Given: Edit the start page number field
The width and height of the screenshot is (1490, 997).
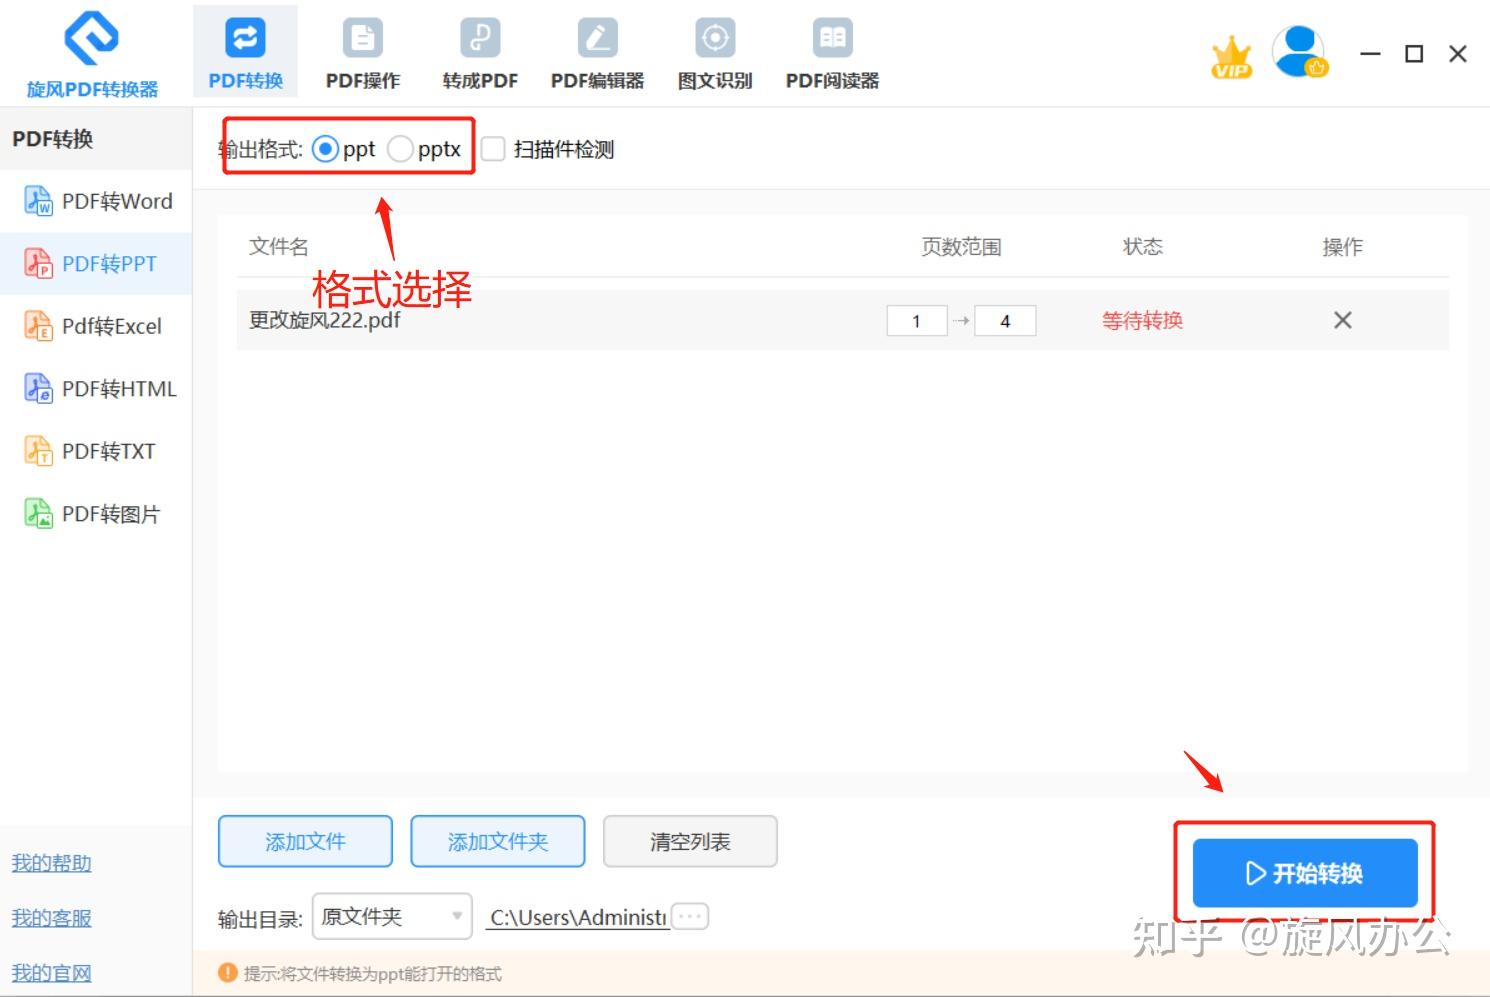Looking at the screenshot, I should (x=917, y=321).
